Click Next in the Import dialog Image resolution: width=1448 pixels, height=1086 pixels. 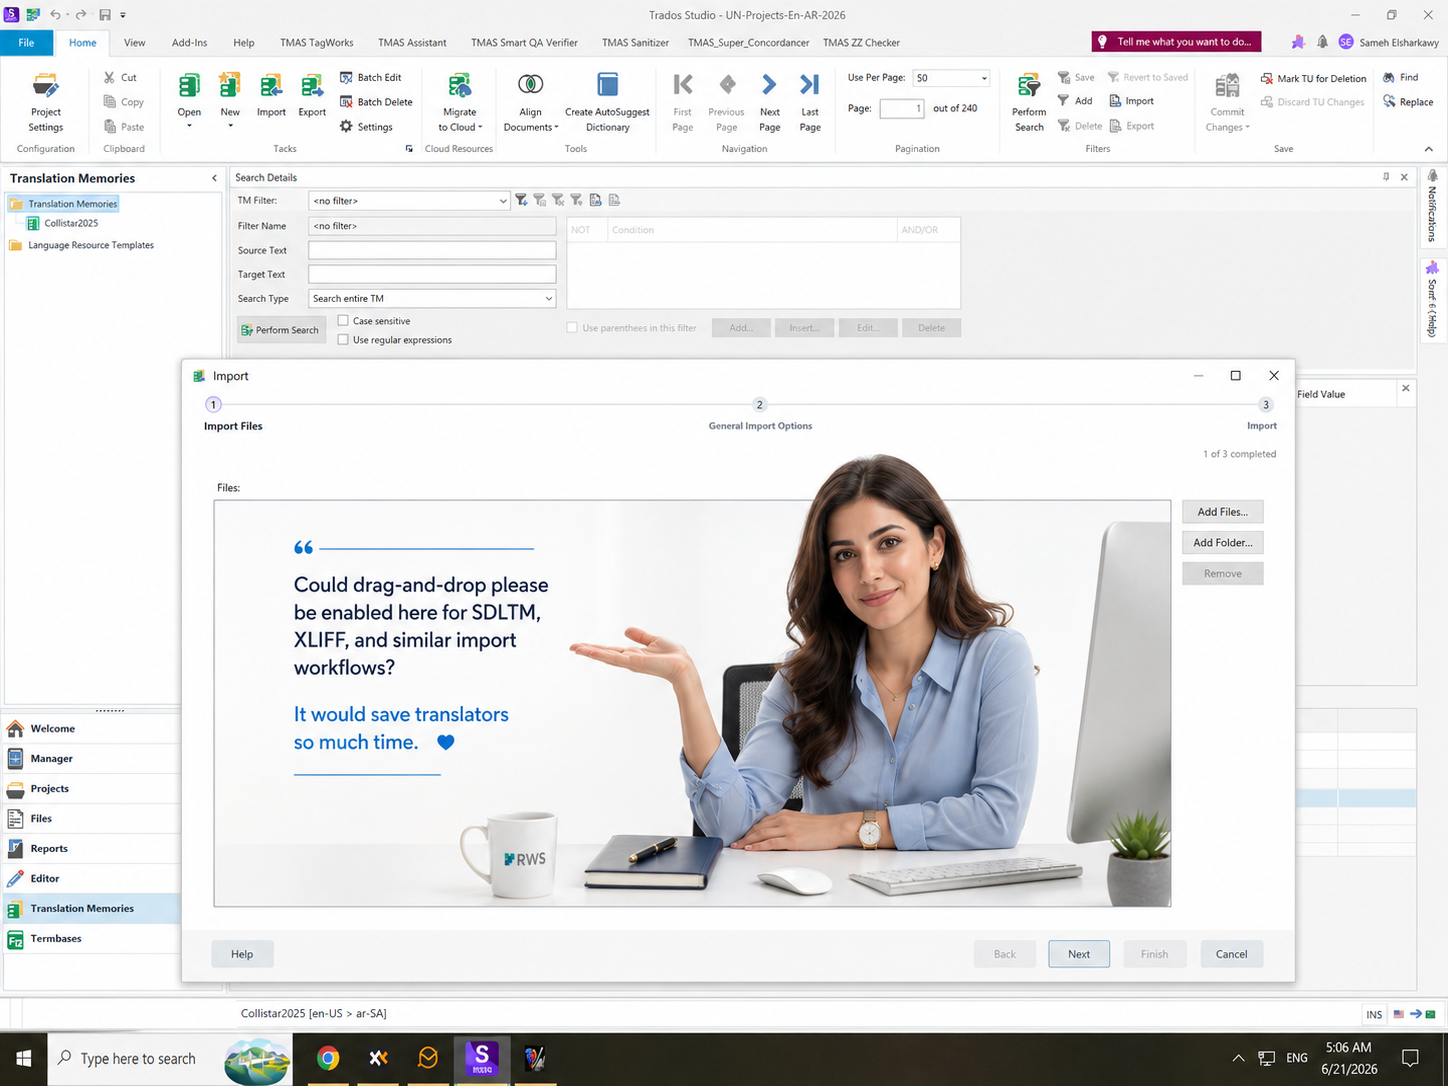1078,954
